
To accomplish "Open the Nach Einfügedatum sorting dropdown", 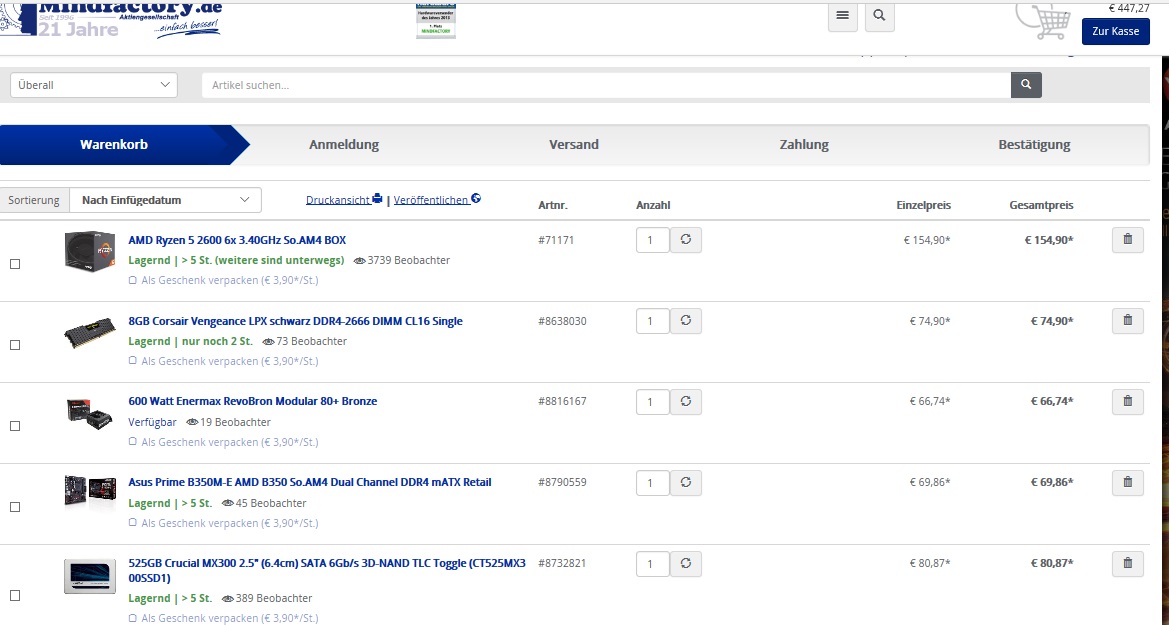I will click(166, 200).
